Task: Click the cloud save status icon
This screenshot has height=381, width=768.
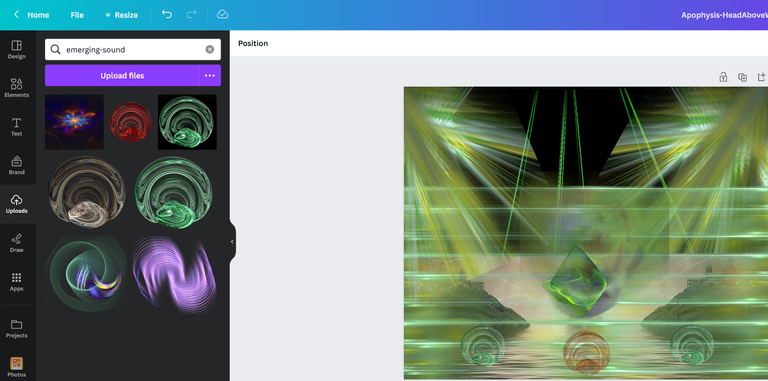Action: coord(222,15)
